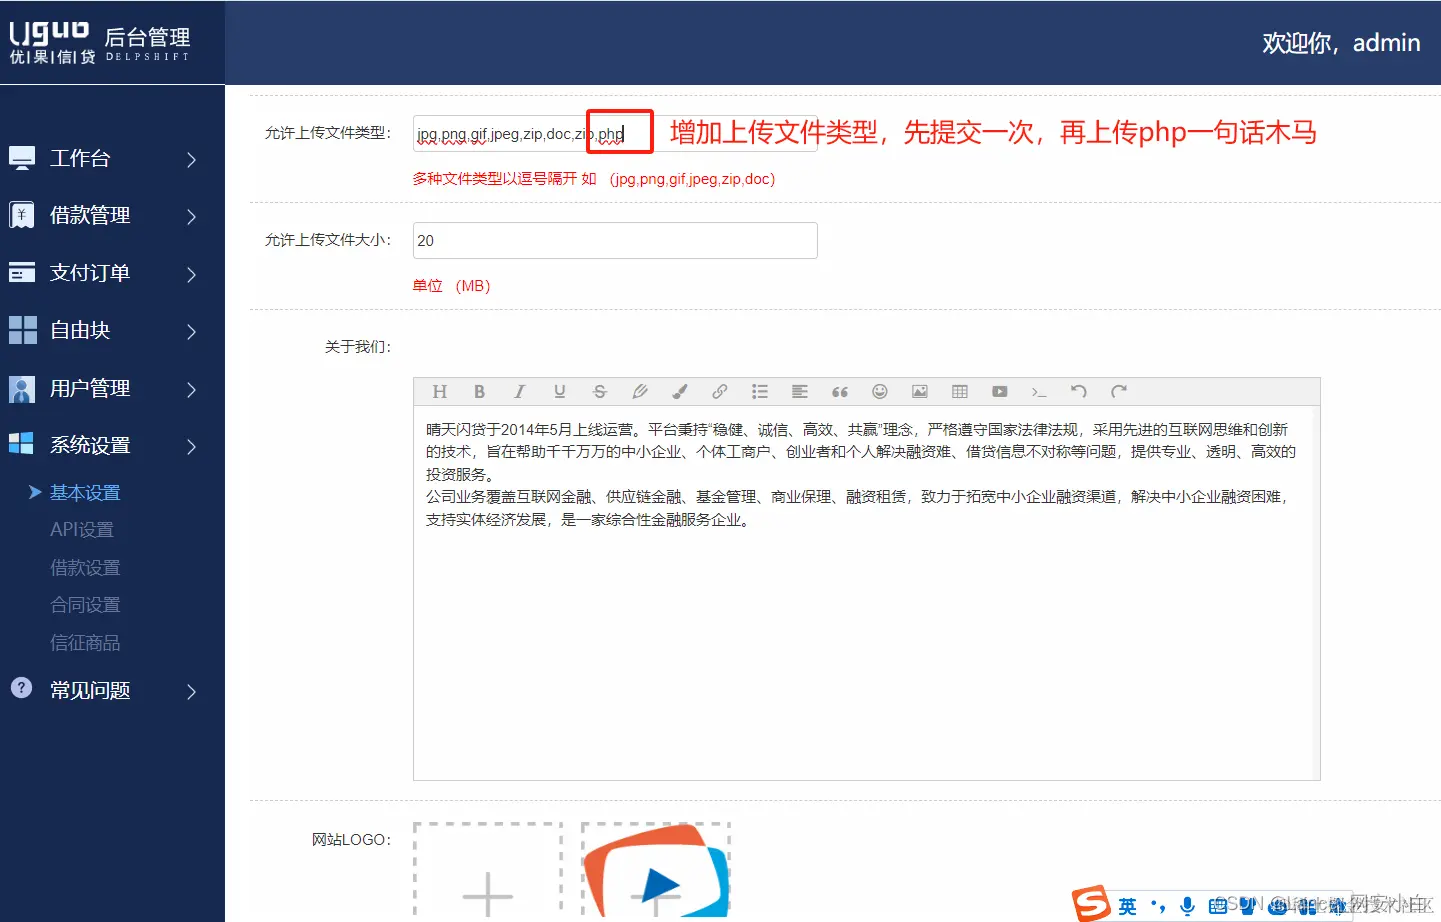Insert an image via the image icon
Image resolution: width=1441 pixels, height=922 pixels.
pyautogui.click(x=919, y=391)
